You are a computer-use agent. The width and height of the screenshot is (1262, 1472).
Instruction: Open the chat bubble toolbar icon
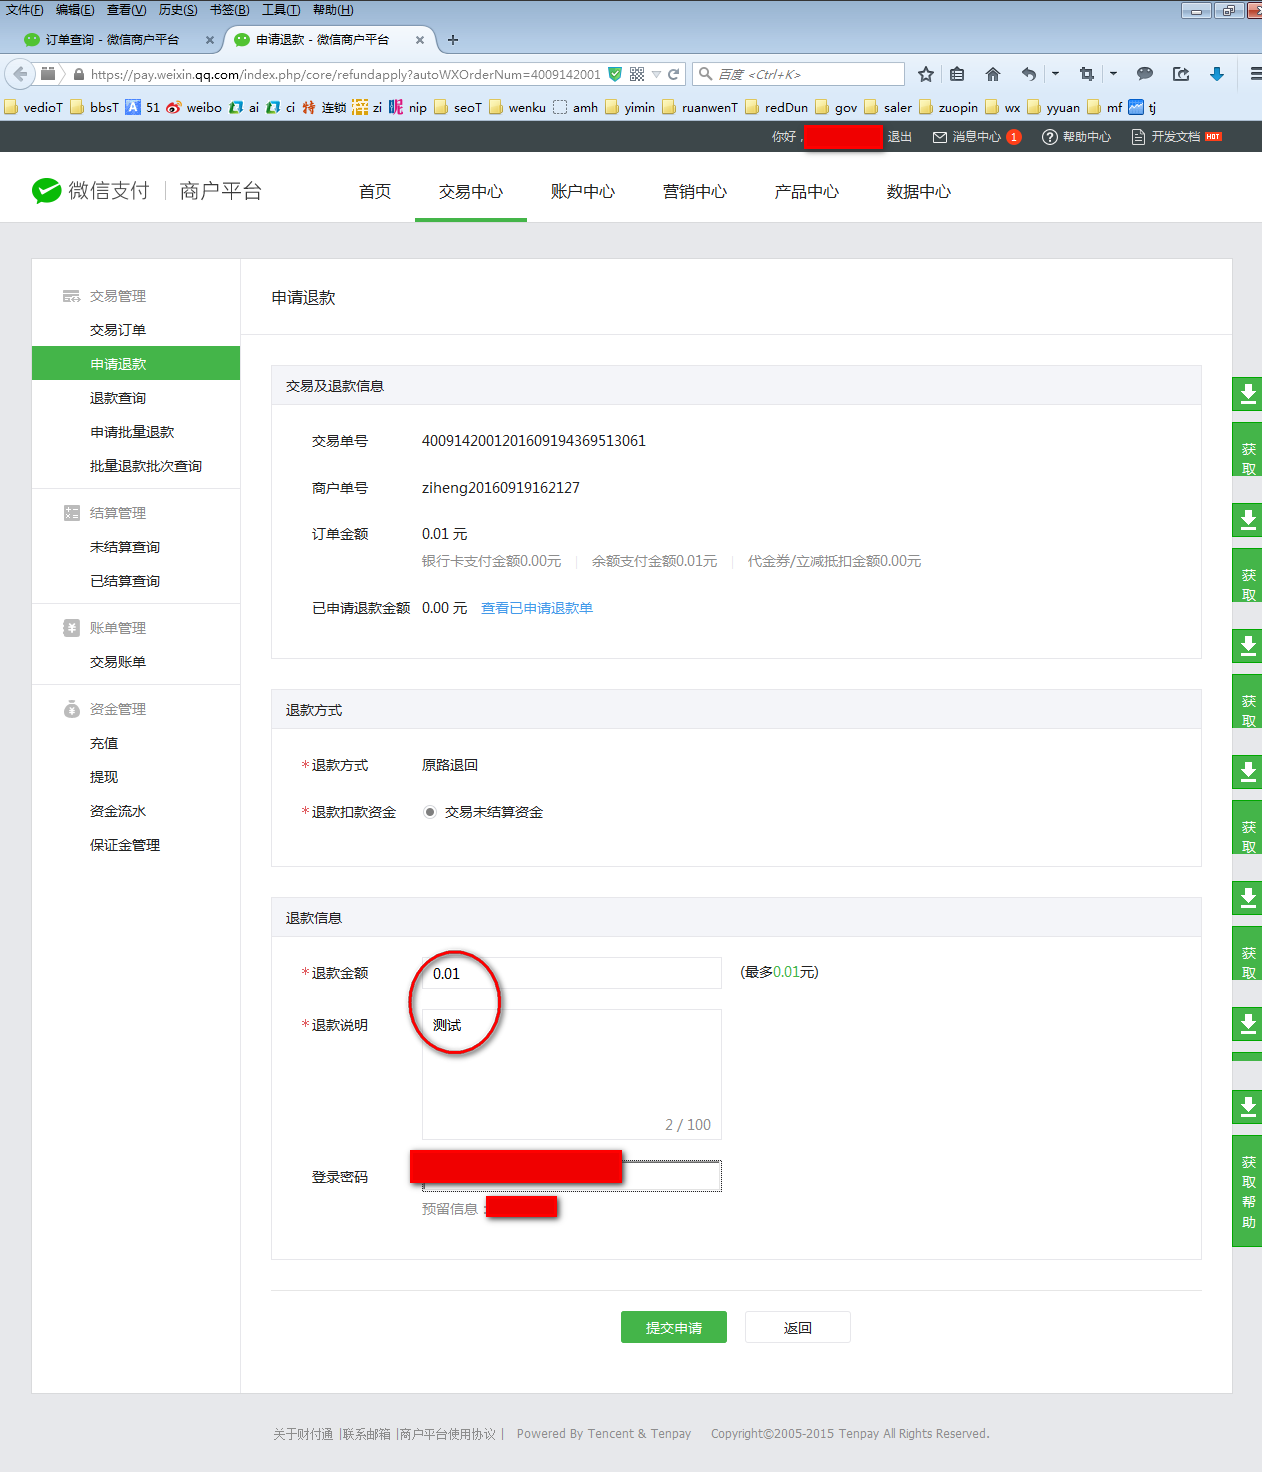click(1145, 74)
